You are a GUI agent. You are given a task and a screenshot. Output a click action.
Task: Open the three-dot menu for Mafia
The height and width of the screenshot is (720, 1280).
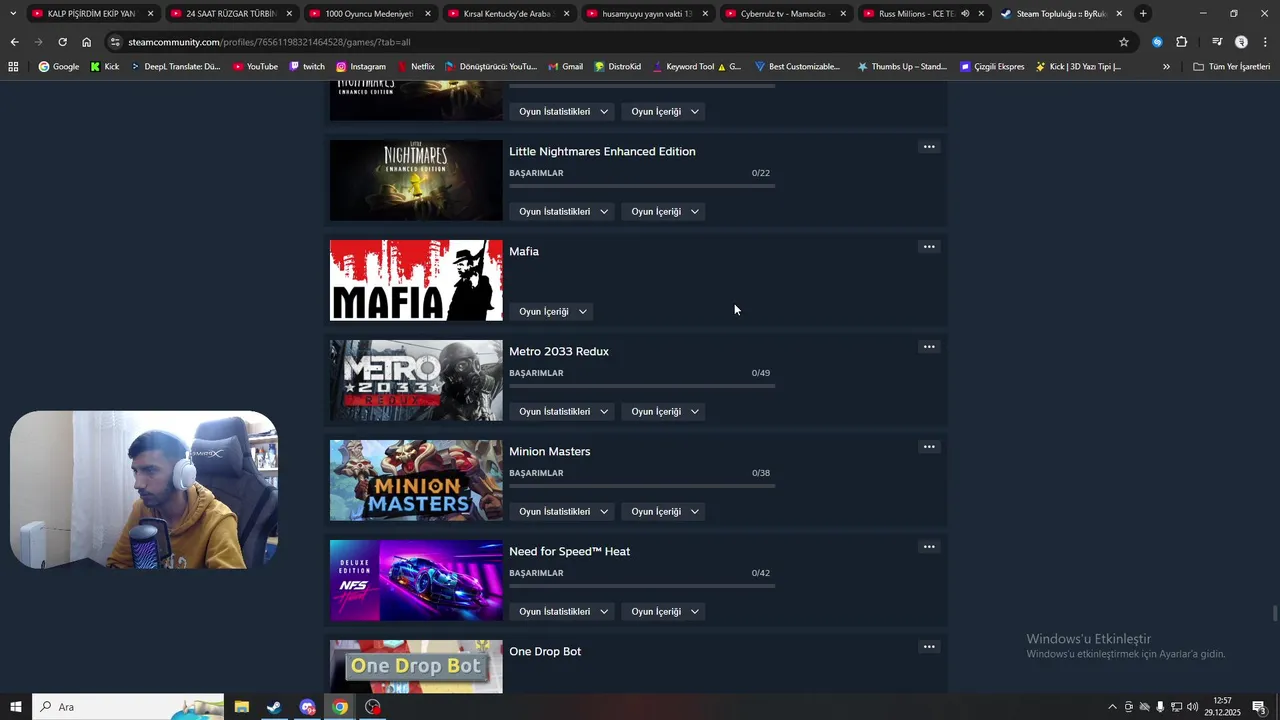pyautogui.click(x=929, y=247)
